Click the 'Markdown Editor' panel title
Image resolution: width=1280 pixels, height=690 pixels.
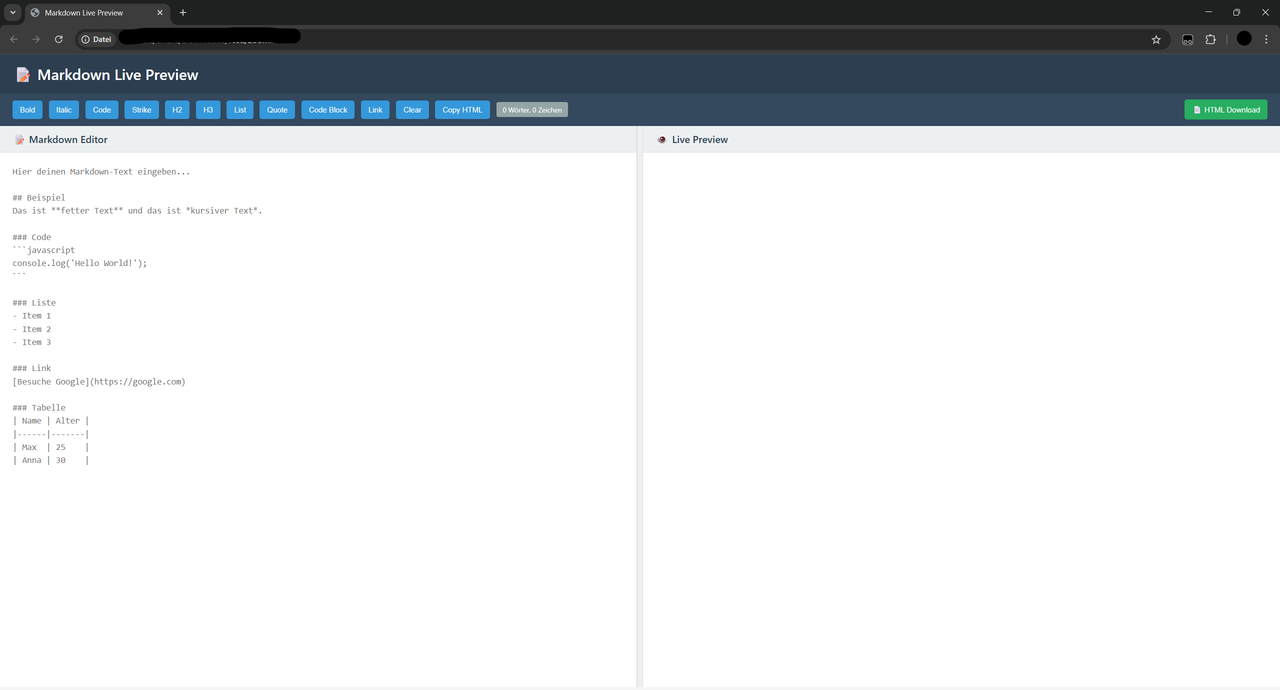[68, 140]
